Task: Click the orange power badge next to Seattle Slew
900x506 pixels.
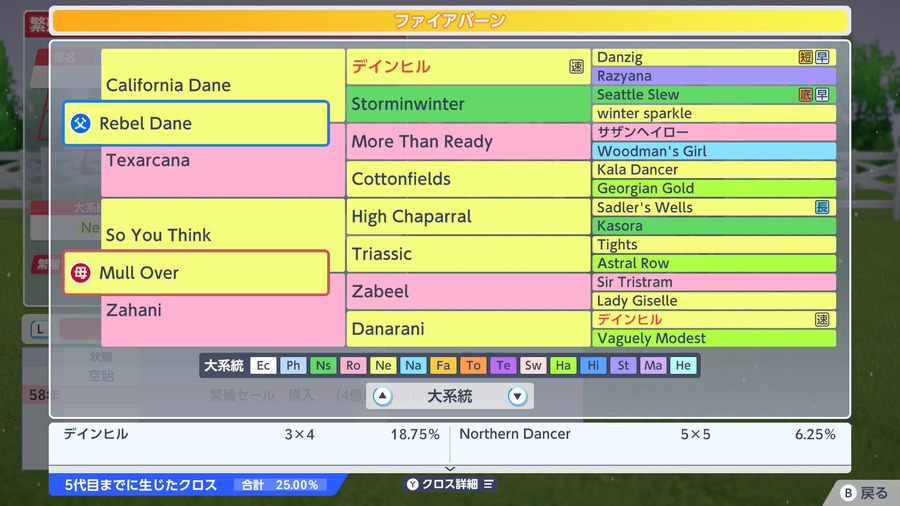Action: pyautogui.click(x=805, y=95)
